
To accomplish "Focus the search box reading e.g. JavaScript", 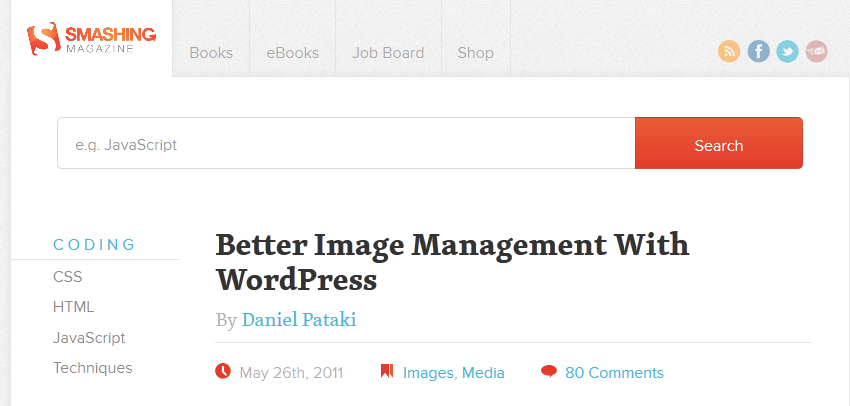I will (x=346, y=143).
